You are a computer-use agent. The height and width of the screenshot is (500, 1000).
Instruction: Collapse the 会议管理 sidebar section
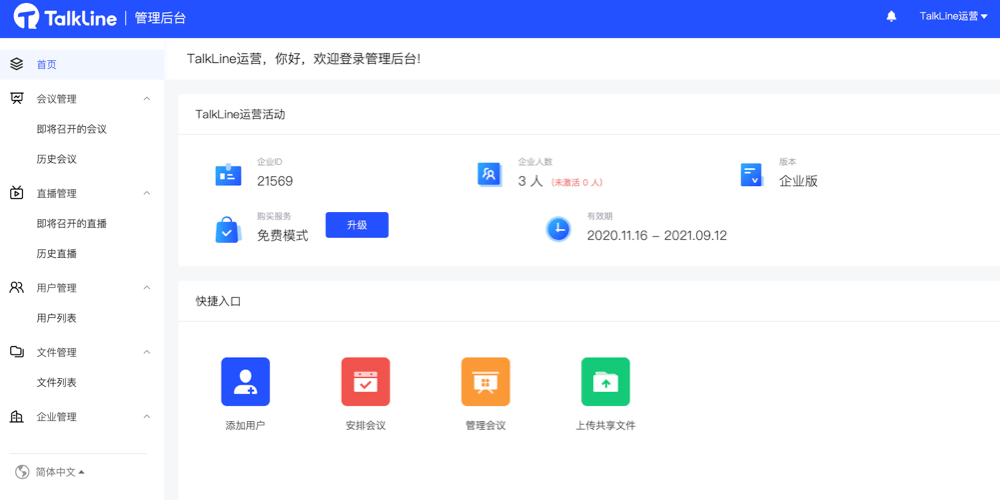(x=147, y=99)
